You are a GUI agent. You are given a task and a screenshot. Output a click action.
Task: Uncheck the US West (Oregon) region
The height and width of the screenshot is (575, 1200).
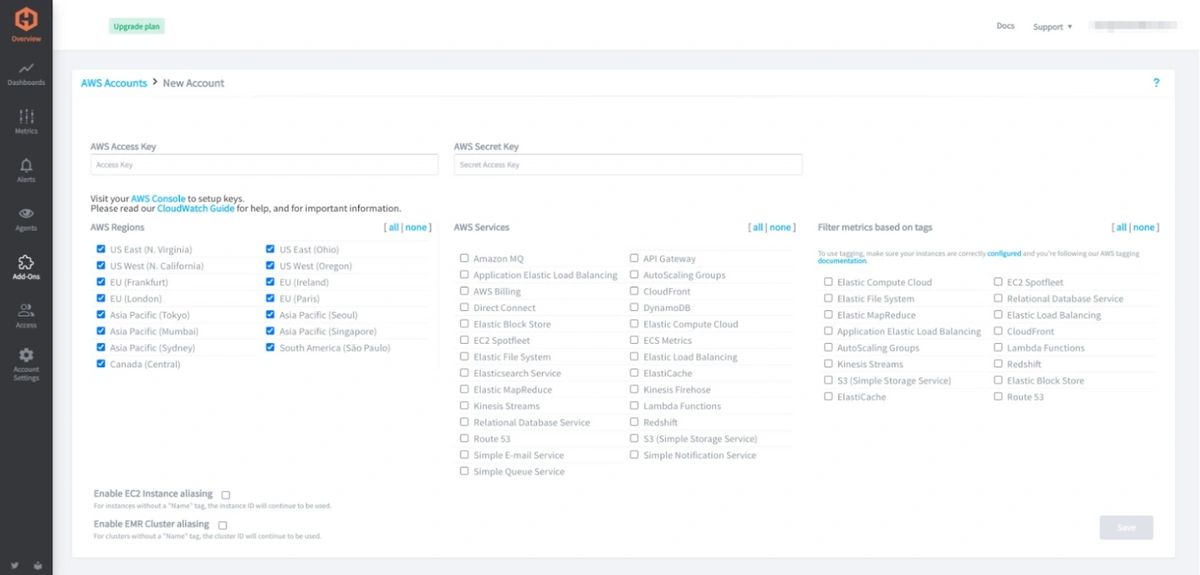pyautogui.click(x=270, y=266)
